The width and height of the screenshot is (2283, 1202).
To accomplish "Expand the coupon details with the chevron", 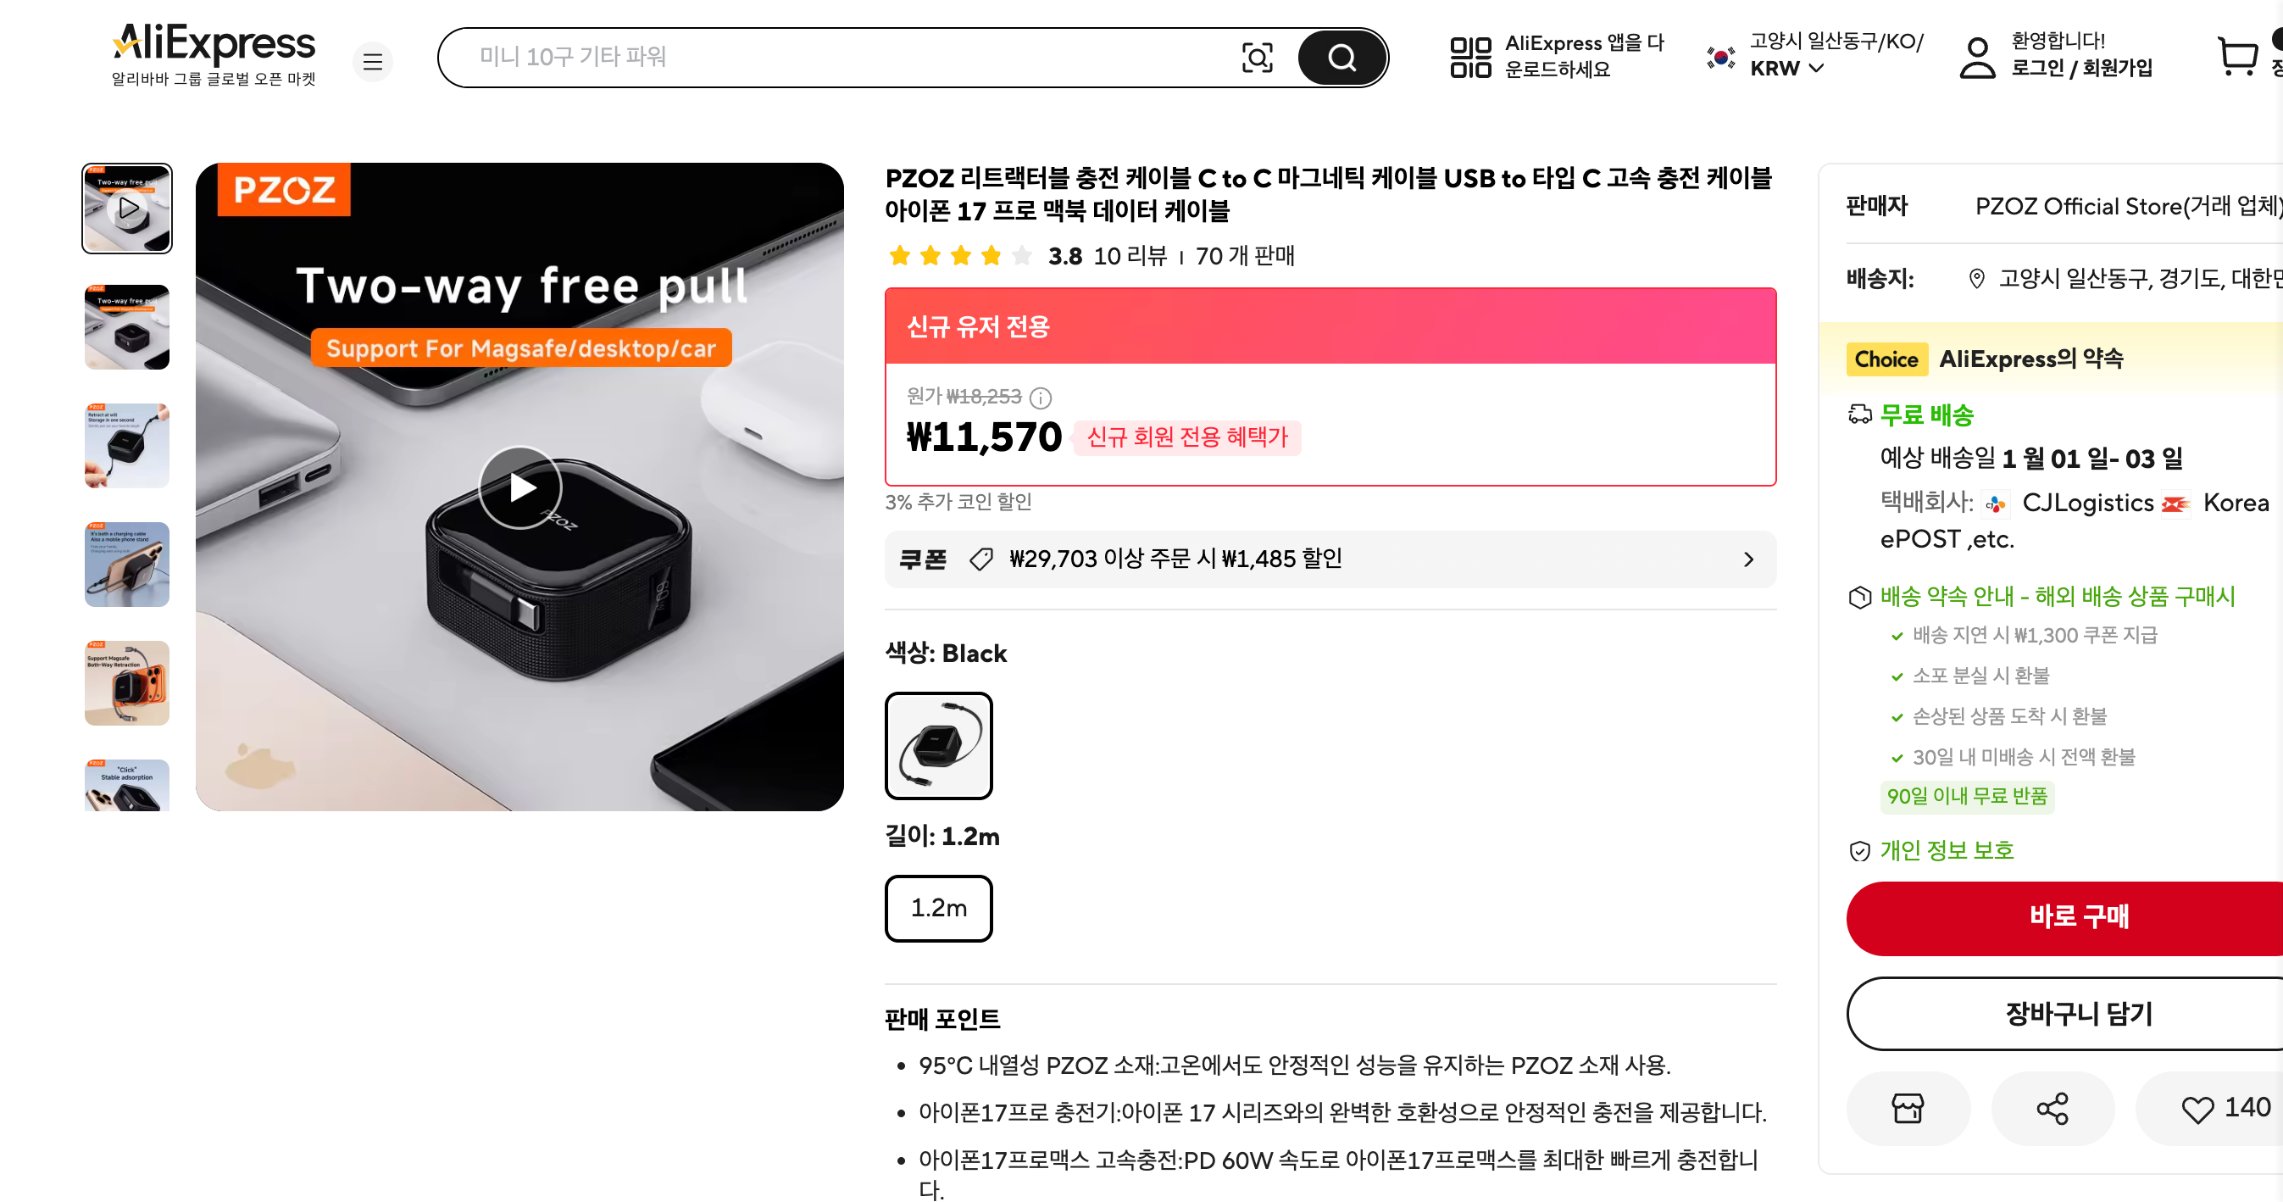I will pyautogui.click(x=1748, y=559).
